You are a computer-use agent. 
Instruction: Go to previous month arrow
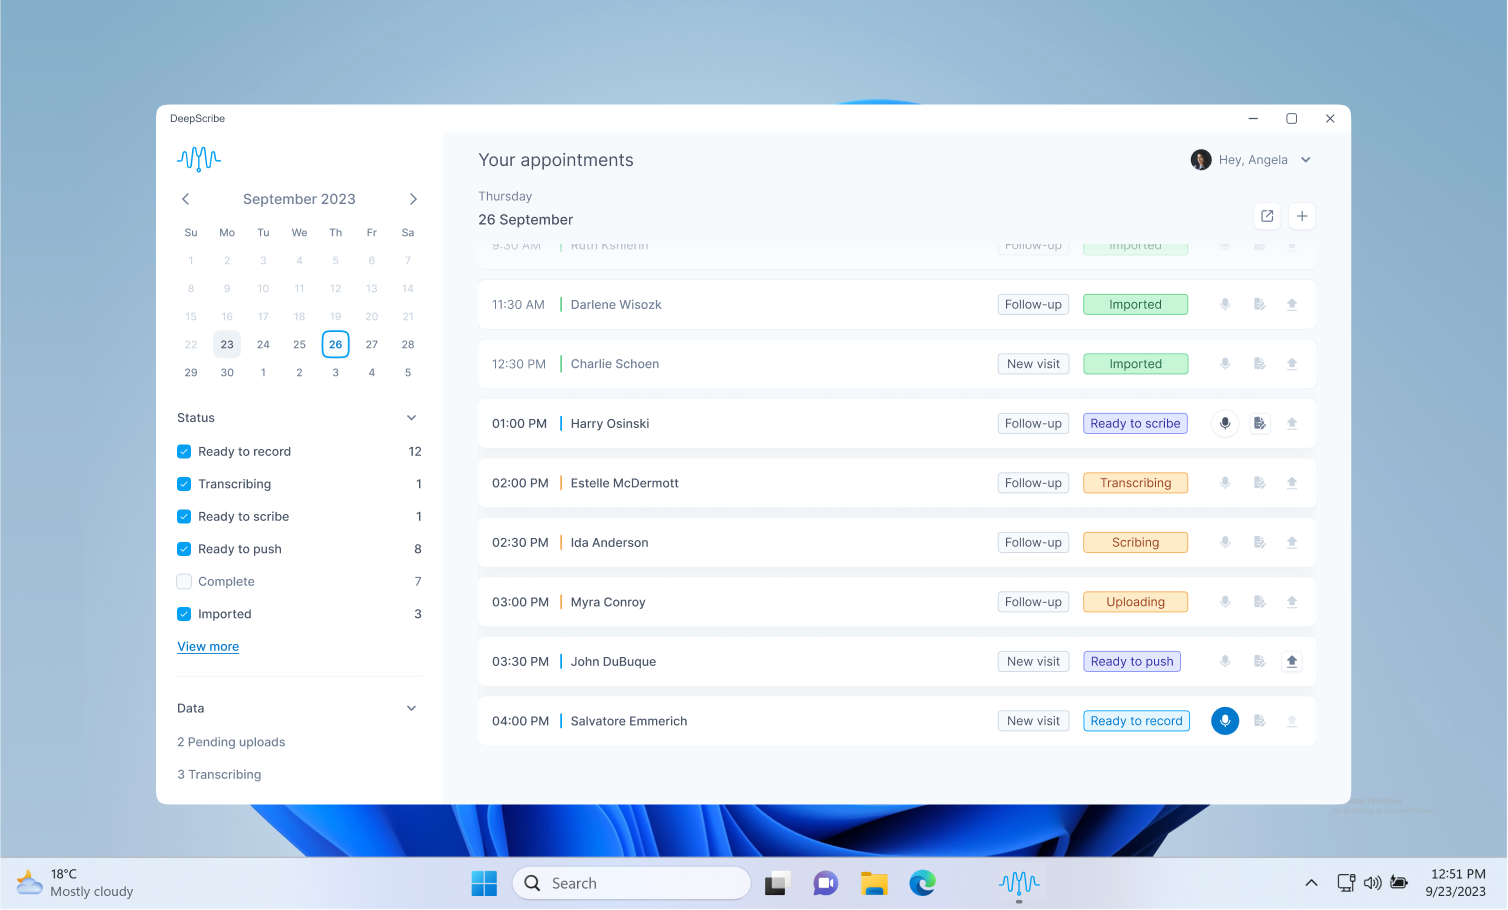point(186,199)
